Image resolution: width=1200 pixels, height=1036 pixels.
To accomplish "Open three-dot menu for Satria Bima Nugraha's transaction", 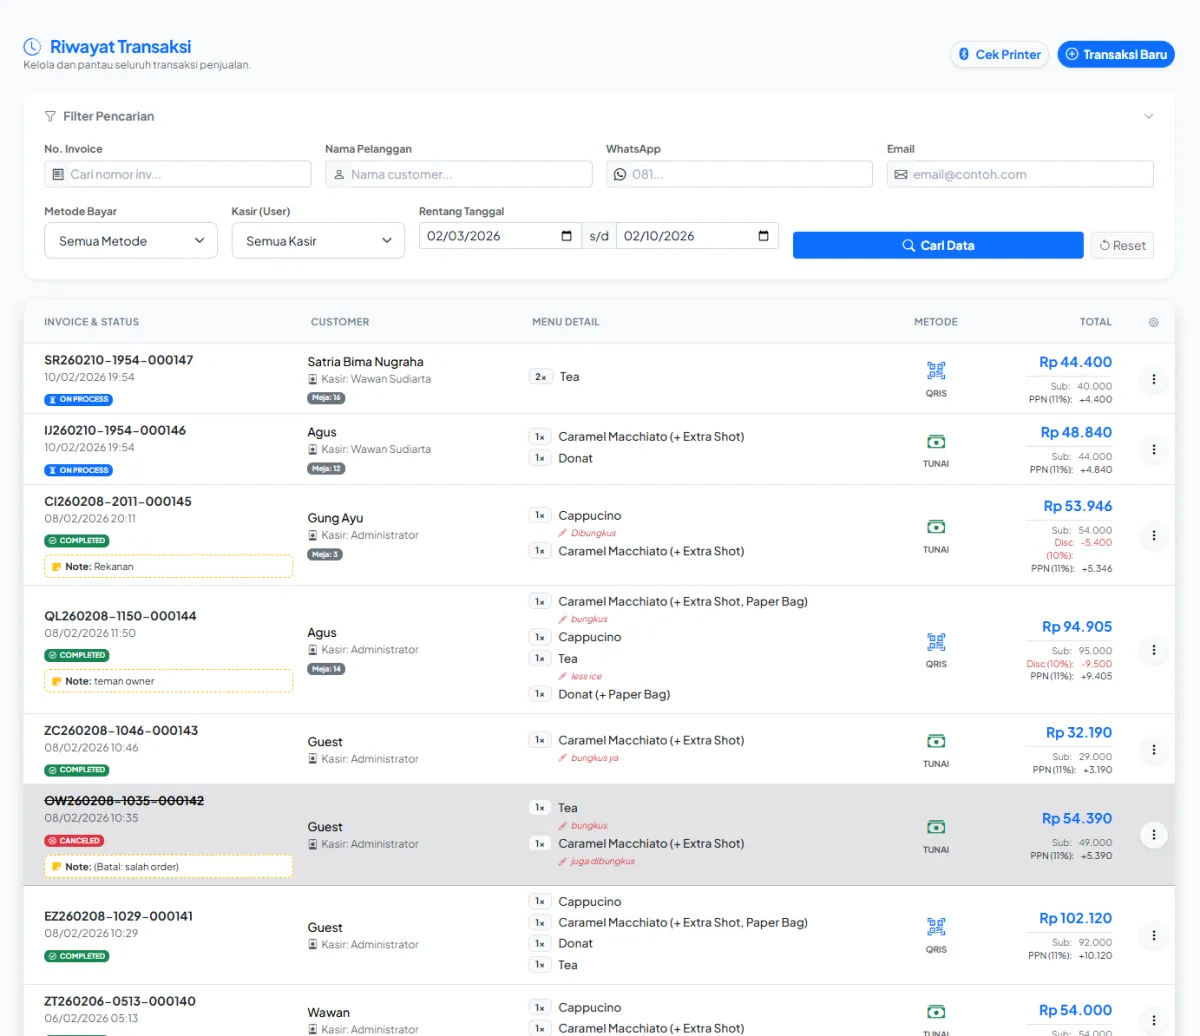I will [x=1153, y=379].
